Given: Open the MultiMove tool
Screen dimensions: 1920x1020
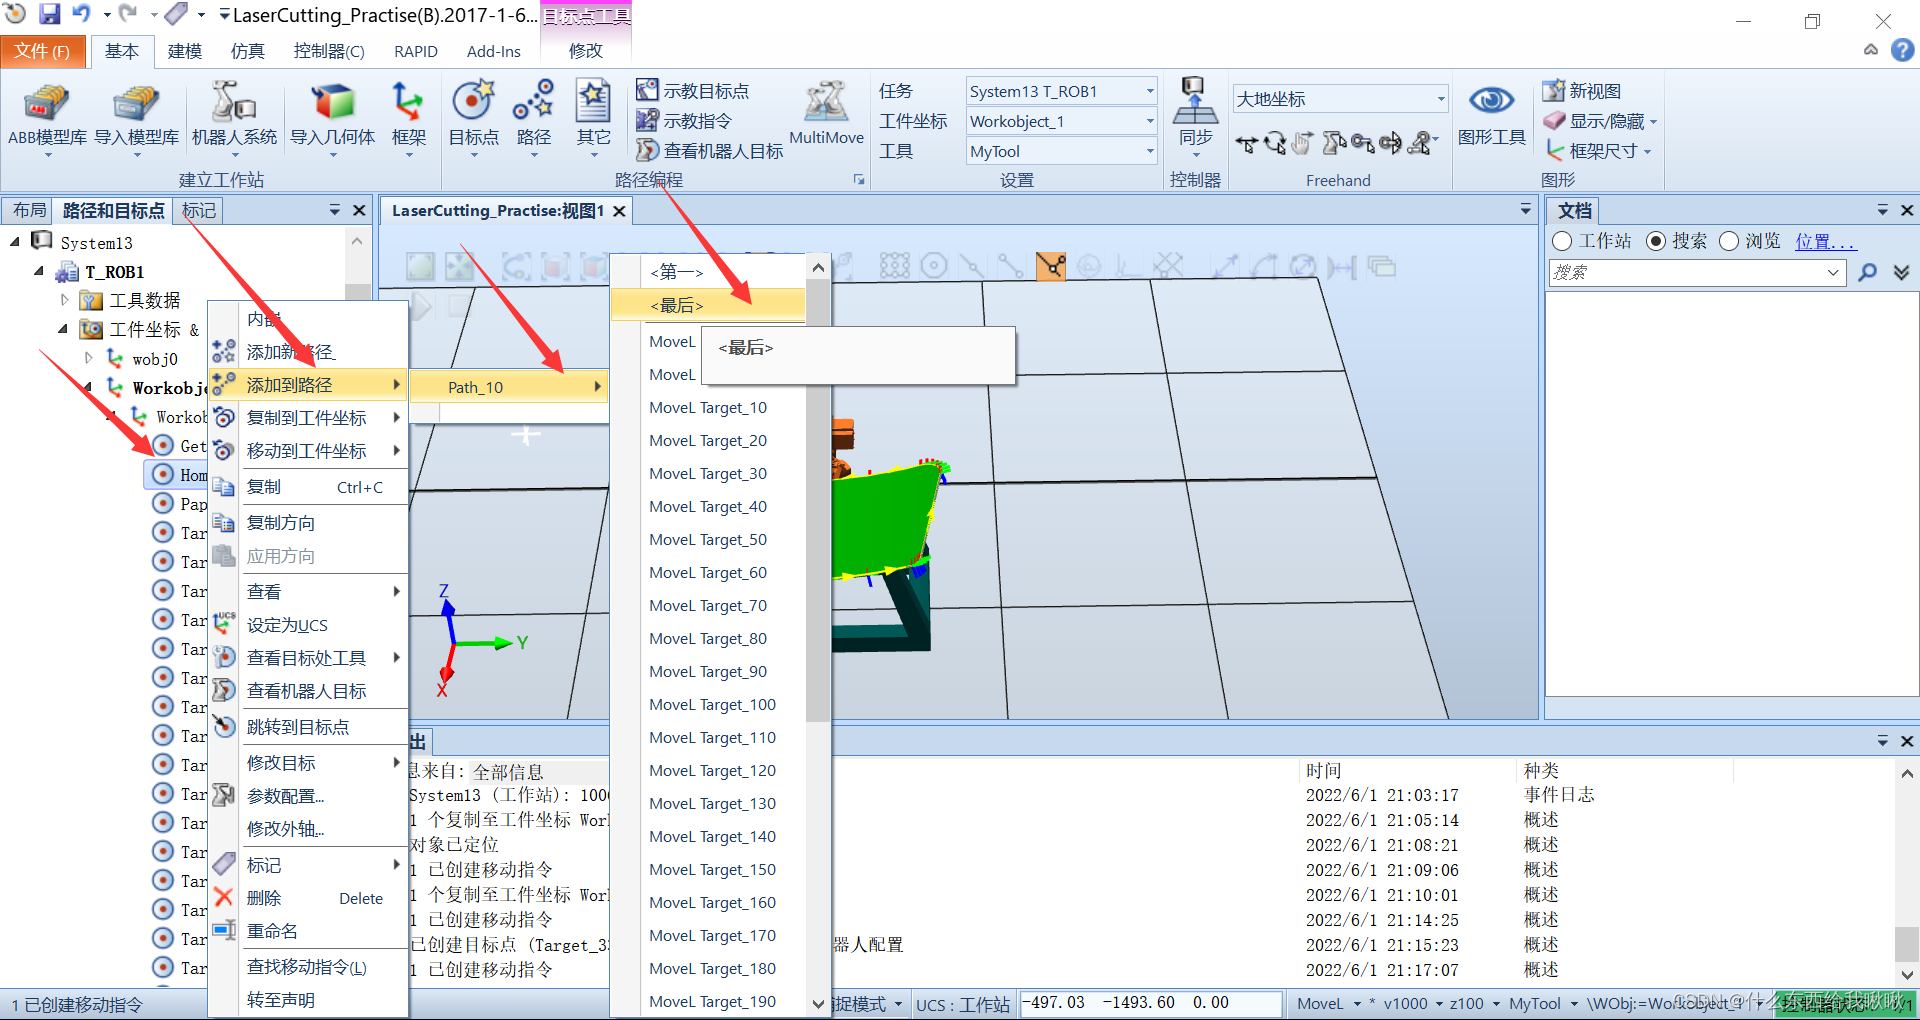Looking at the screenshot, I should [x=826, y=114].
